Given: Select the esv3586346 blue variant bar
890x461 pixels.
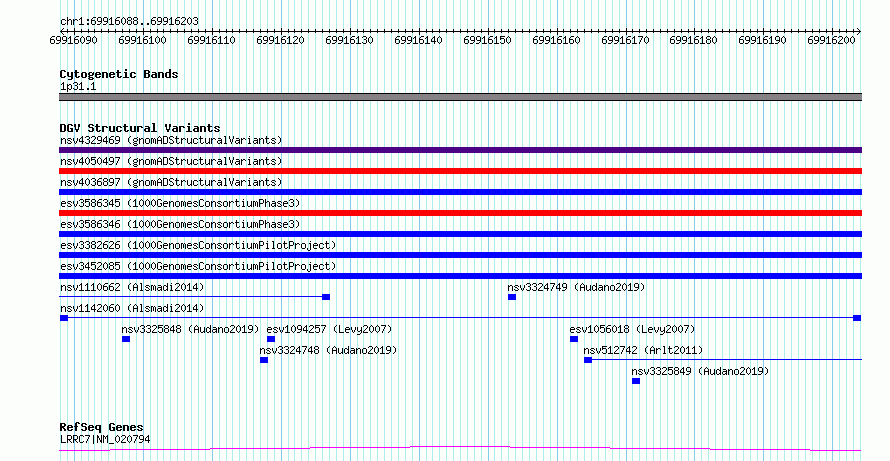Looking at the screenshot, I should point(460,234).
